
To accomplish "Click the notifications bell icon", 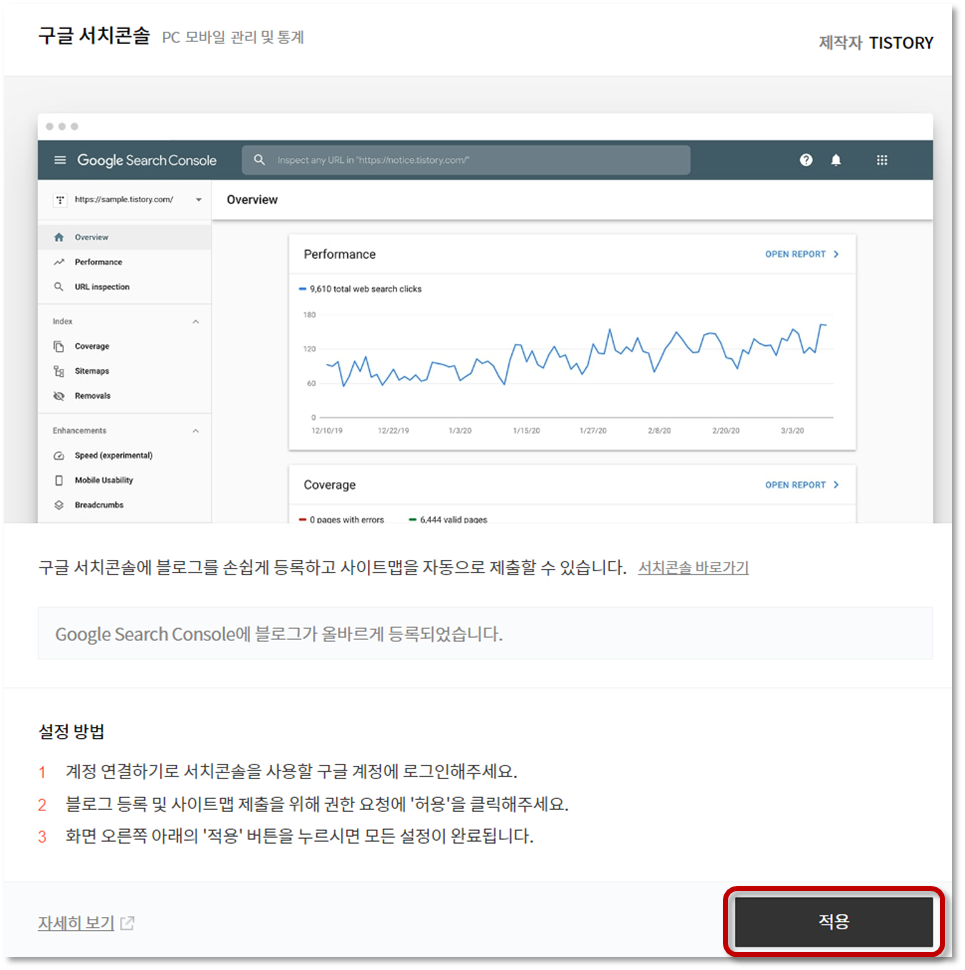I will [836, 160].
